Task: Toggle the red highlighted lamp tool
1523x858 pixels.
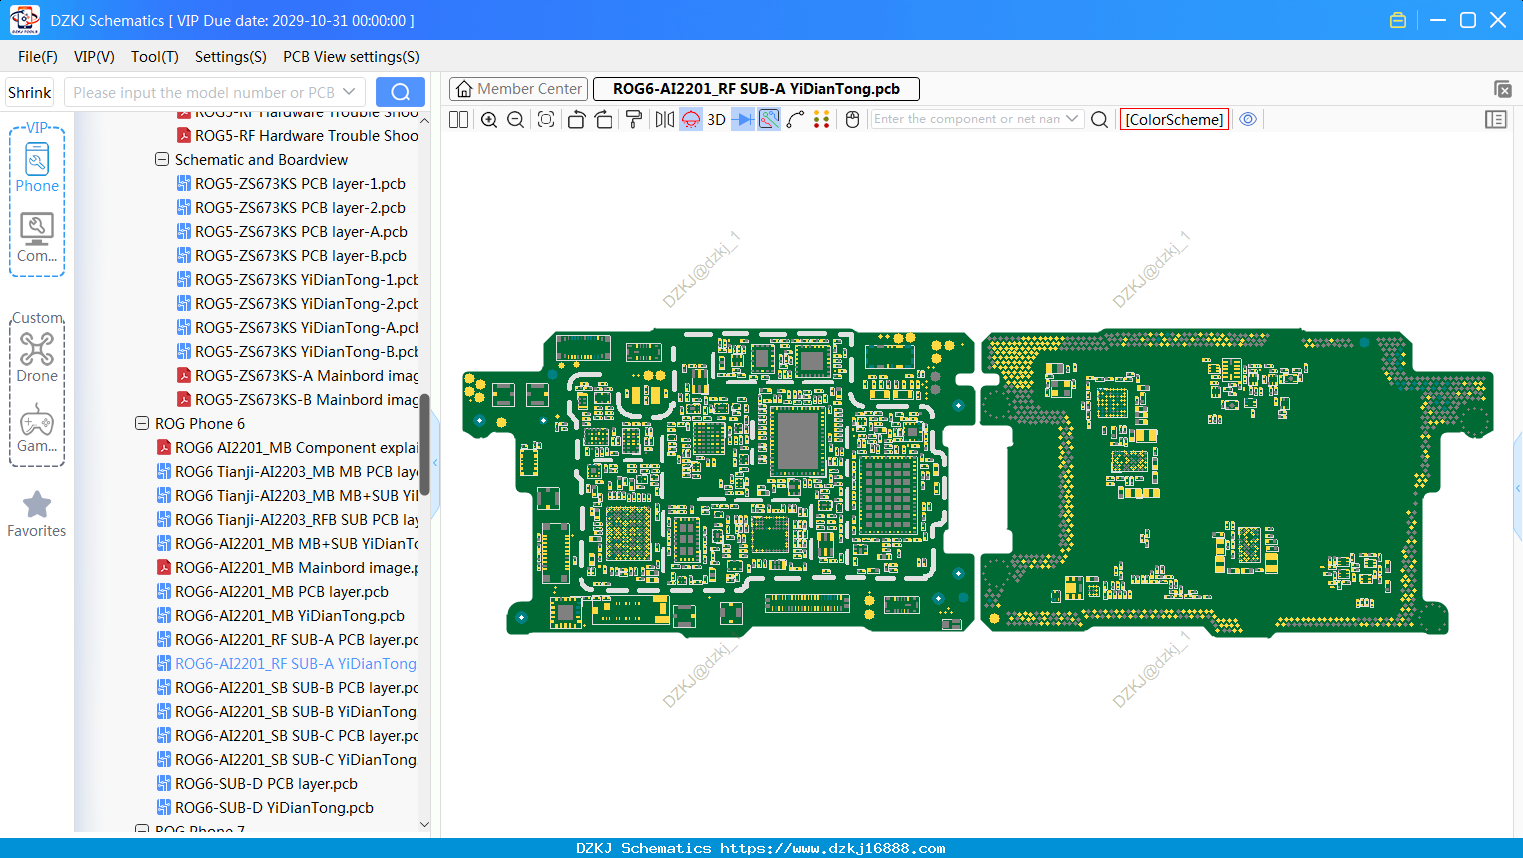Action: tap(691, 120)
